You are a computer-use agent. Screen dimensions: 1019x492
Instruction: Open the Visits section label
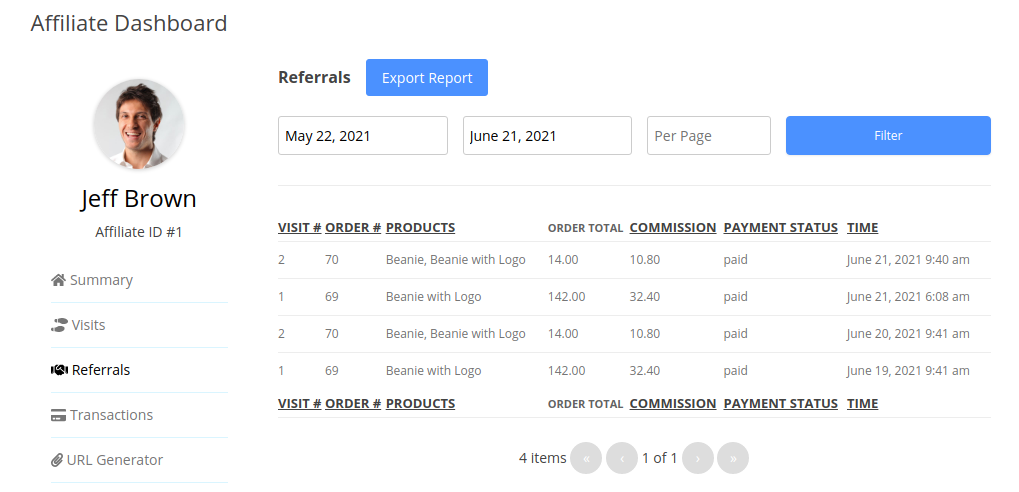(88, 325)
